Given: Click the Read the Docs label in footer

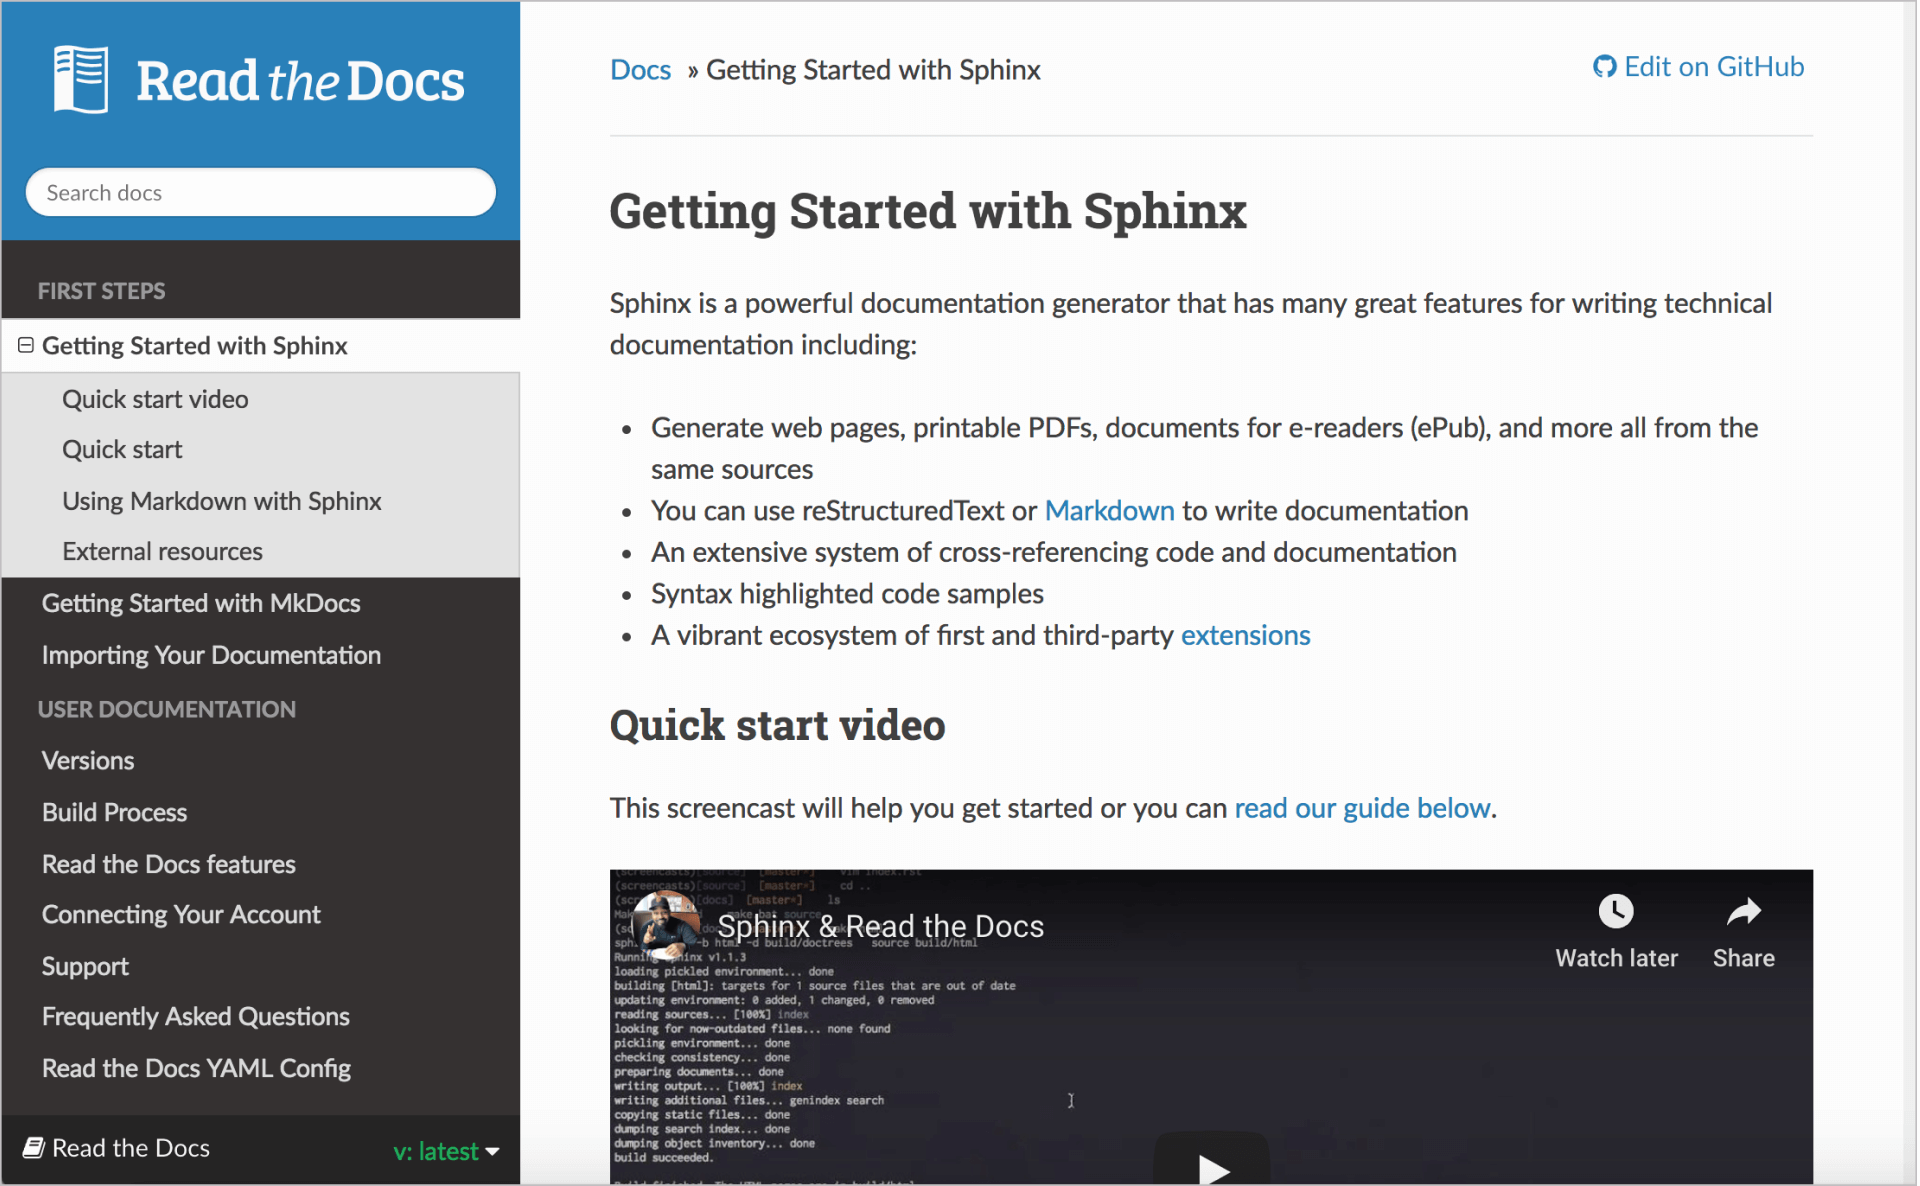Looking at the screenshot, I should click(131, 1148).
